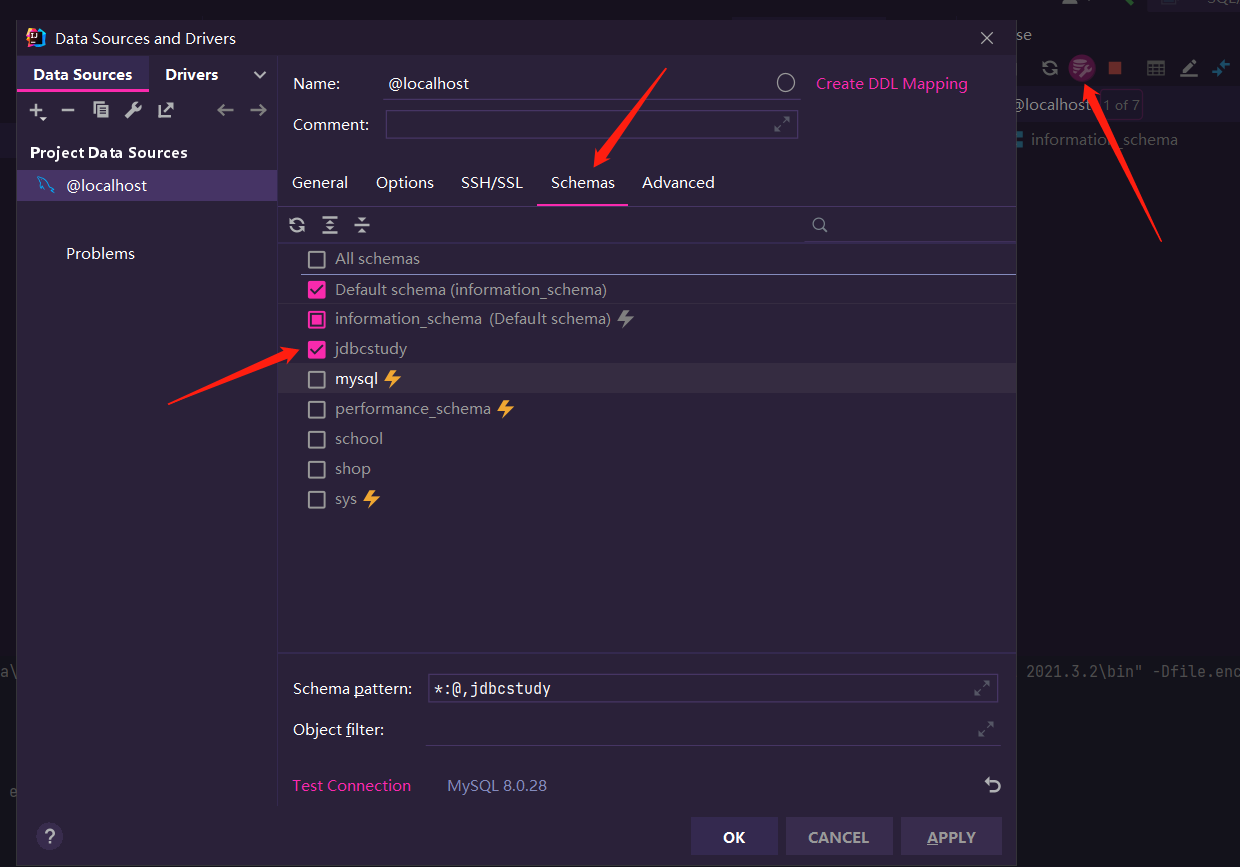The image size is (1240, 867).
Task: Click the revert changes icon
Action: pyautogui.click(x=992, y=785)
